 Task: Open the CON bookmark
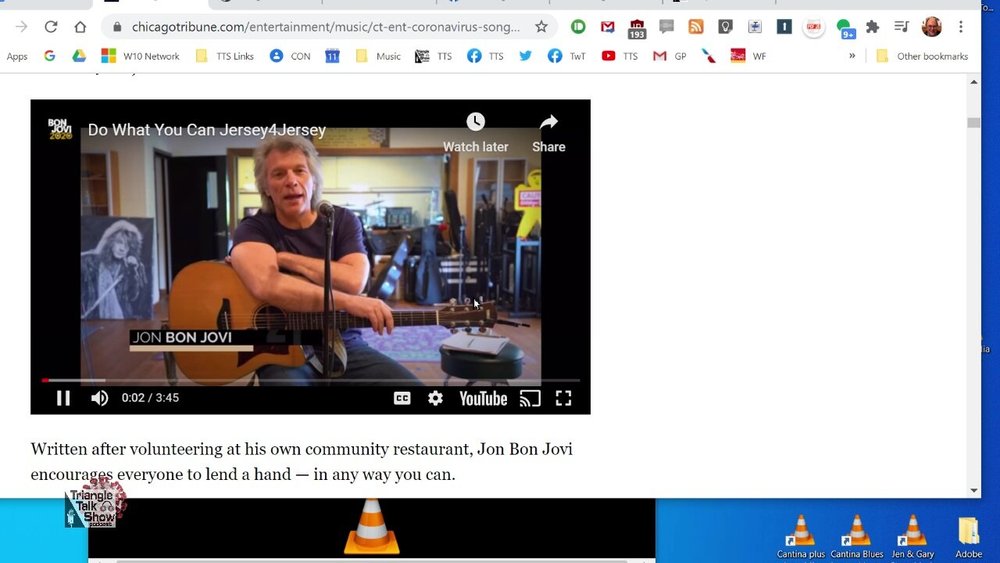click(x=290, y=56)
